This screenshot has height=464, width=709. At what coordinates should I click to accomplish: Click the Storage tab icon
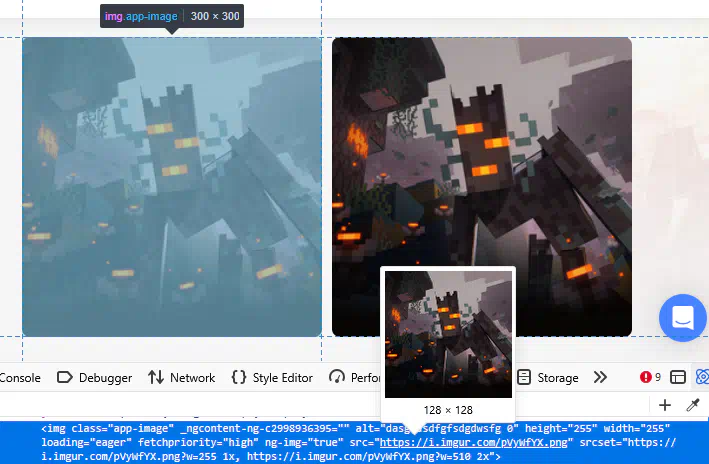pyautogui.click(x=524, y=377)
